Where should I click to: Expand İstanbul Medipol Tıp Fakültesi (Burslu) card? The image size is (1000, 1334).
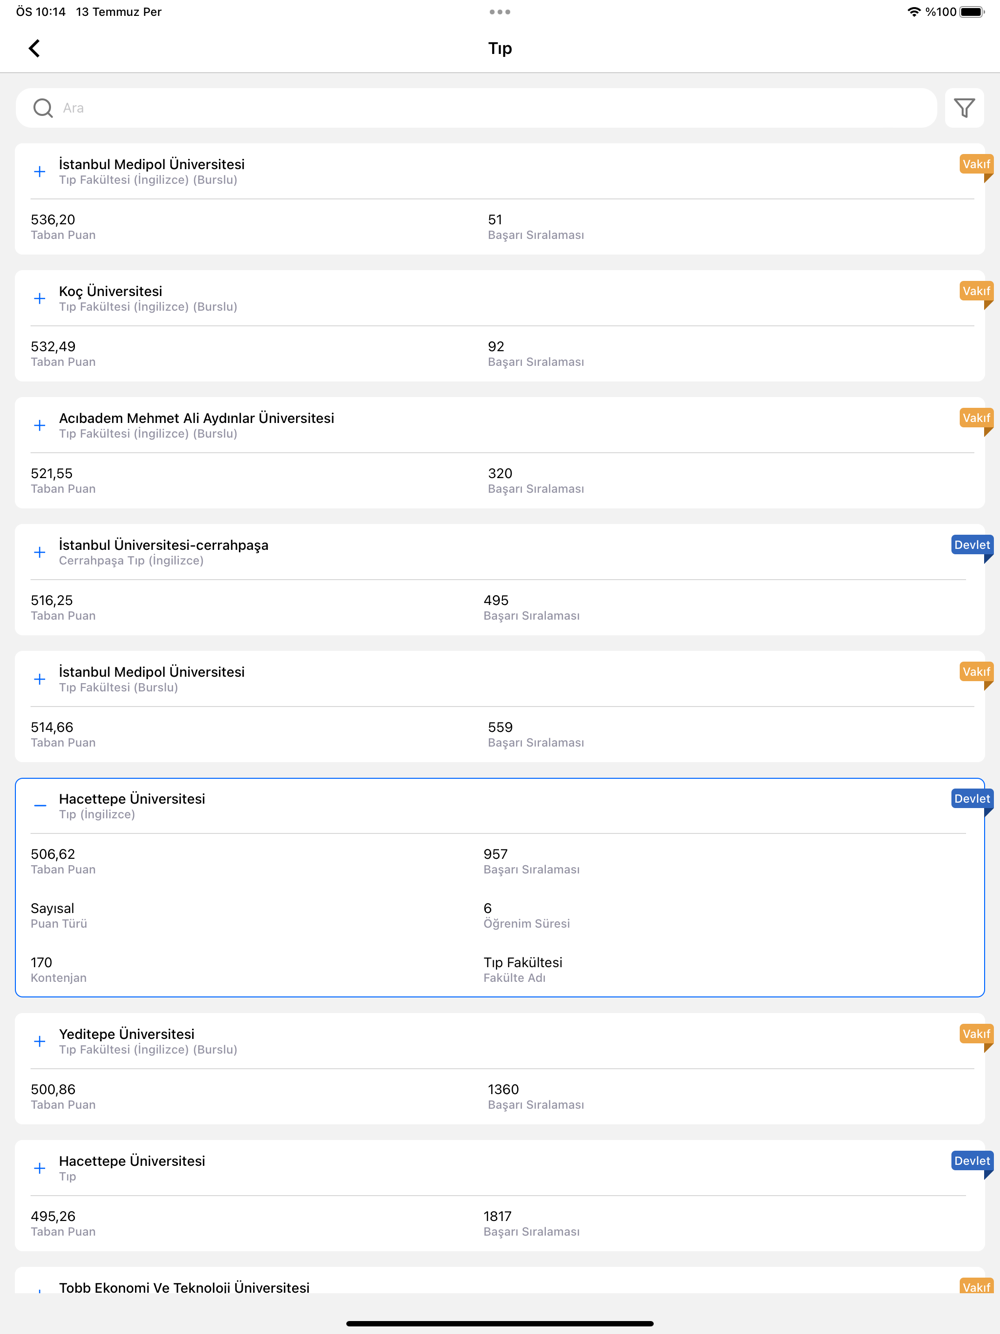coord(40,680)
